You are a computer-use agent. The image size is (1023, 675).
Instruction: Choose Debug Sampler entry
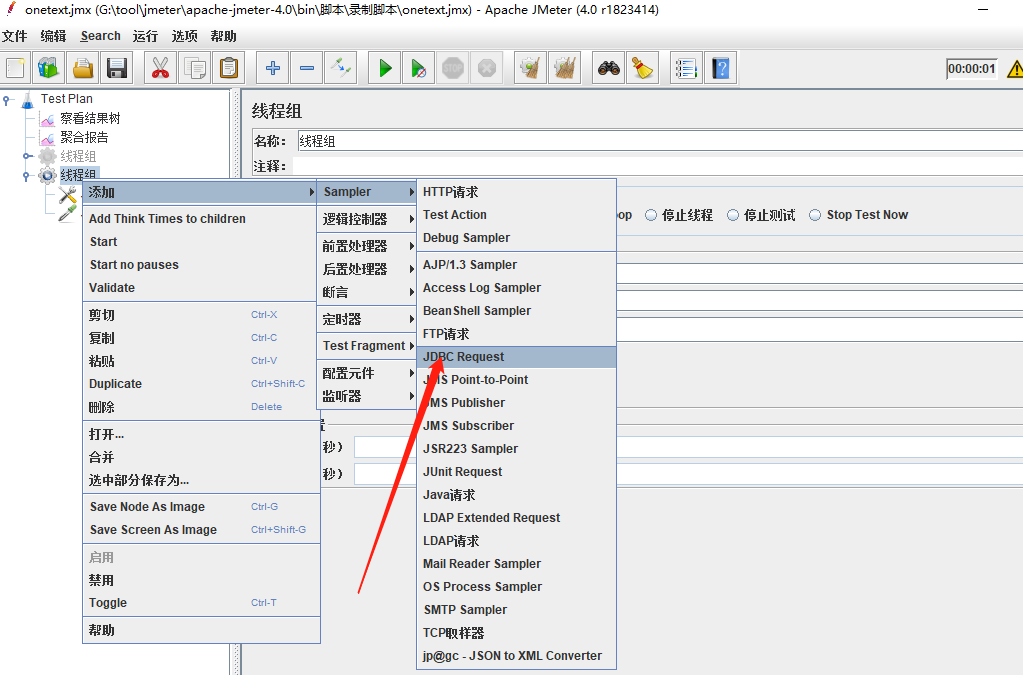point(517,238)
